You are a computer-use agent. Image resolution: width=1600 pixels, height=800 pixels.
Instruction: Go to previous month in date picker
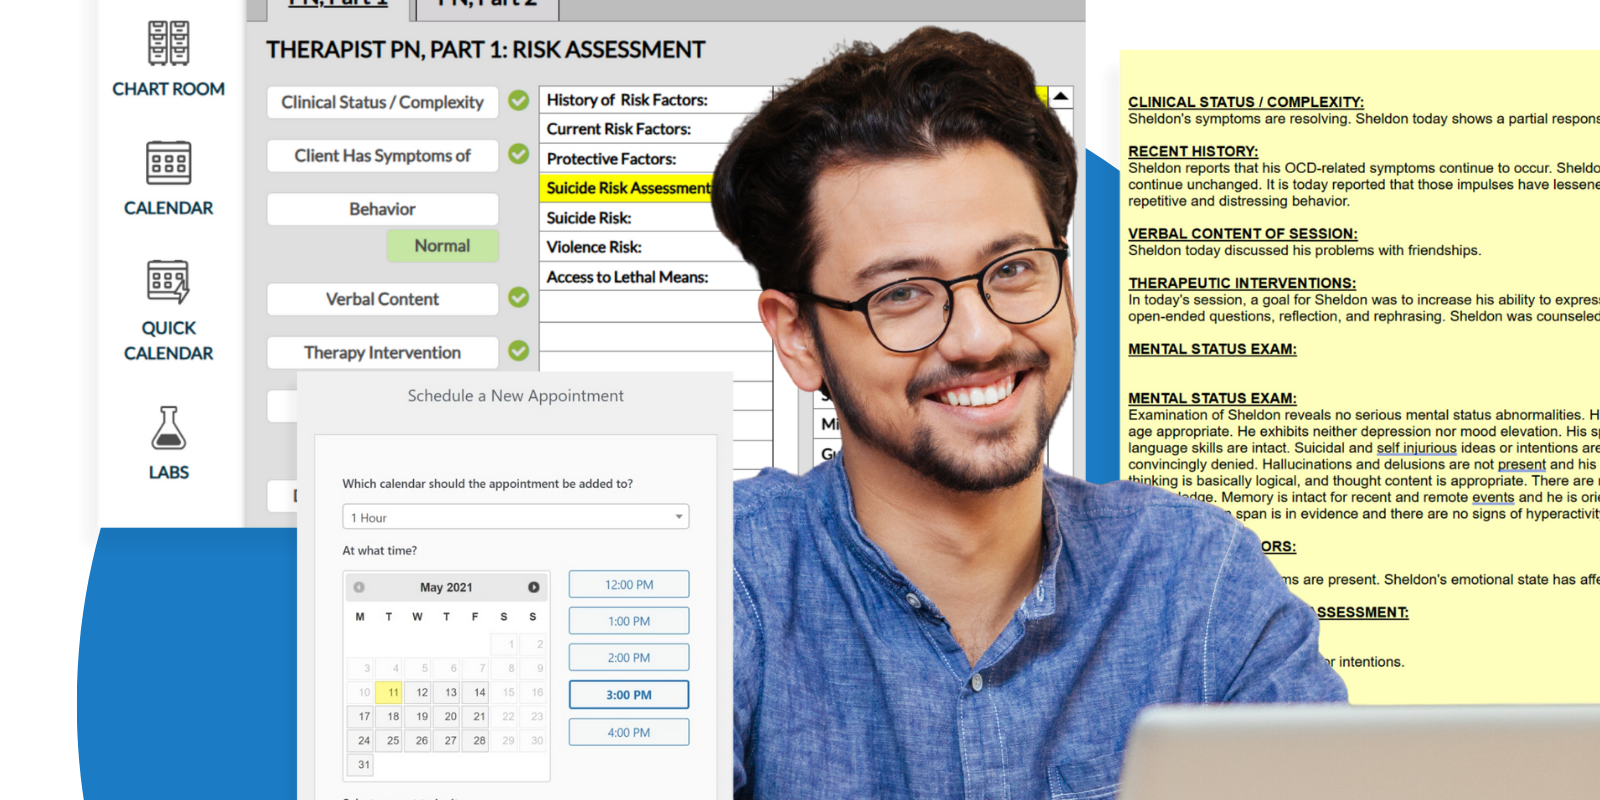pyautogui.click(x=359, y=587)
